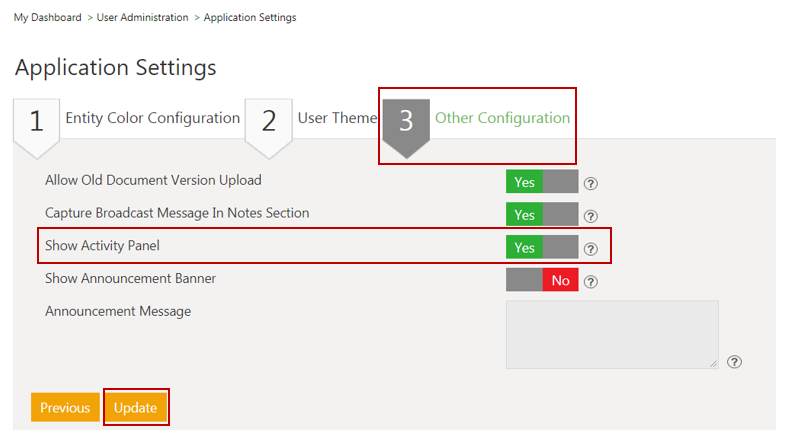
Task: Open the Entity Color Configuration tab
Action: [152, 118]
